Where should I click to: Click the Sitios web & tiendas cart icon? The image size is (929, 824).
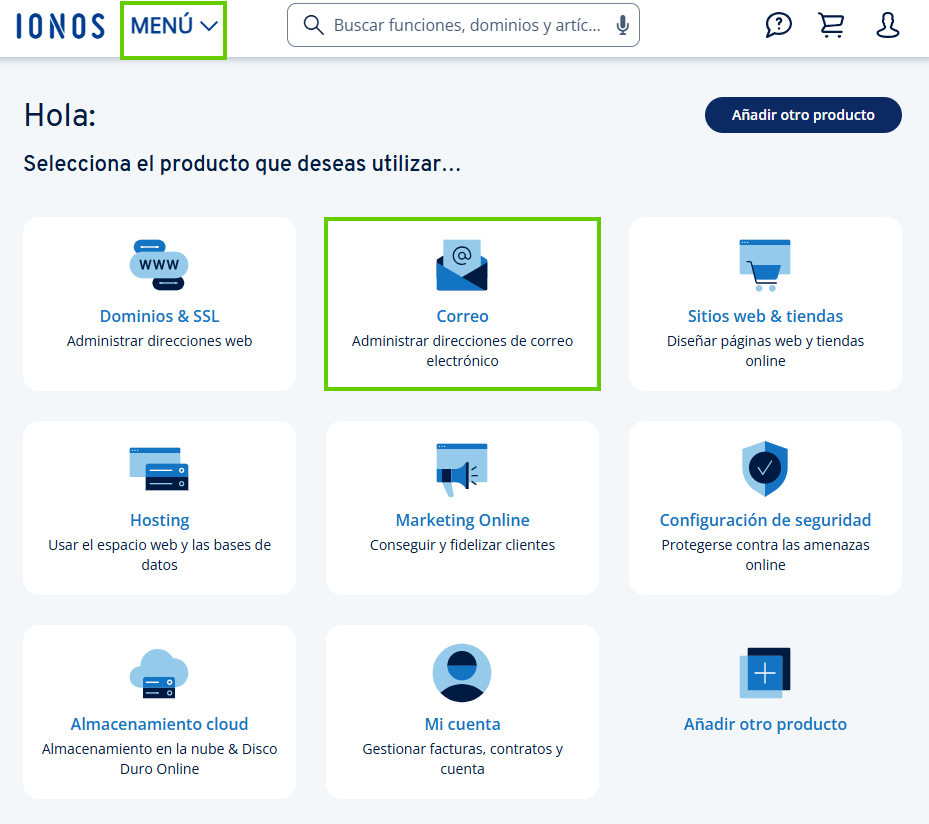[765, 265]
